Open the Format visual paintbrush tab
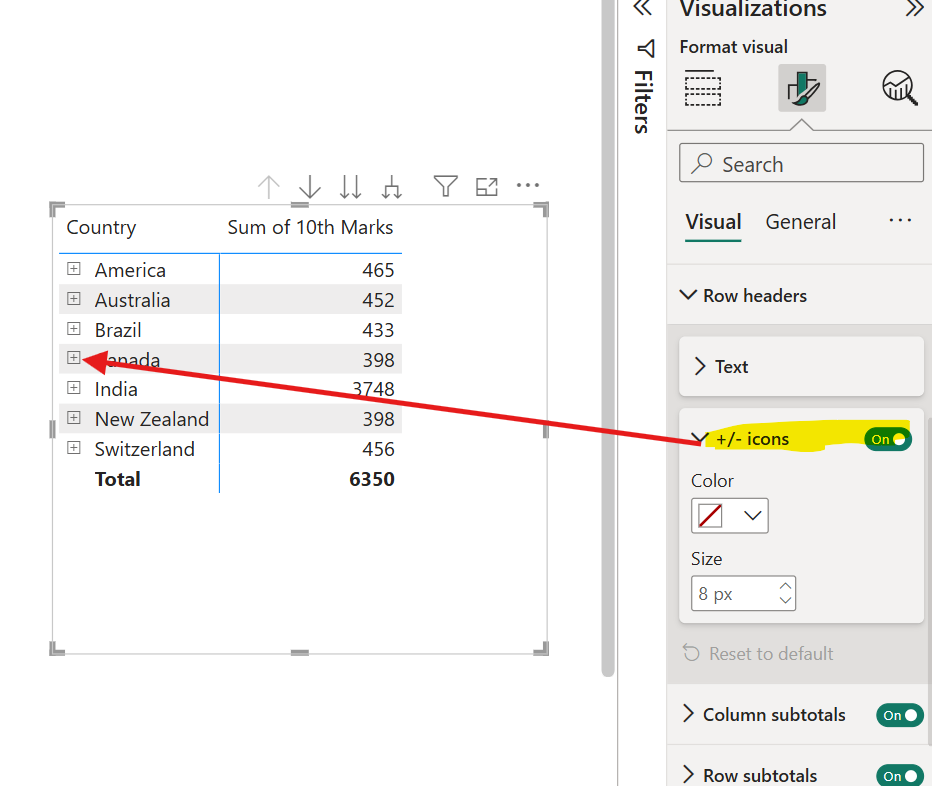 pyautogui.click(x=802, y=89)
